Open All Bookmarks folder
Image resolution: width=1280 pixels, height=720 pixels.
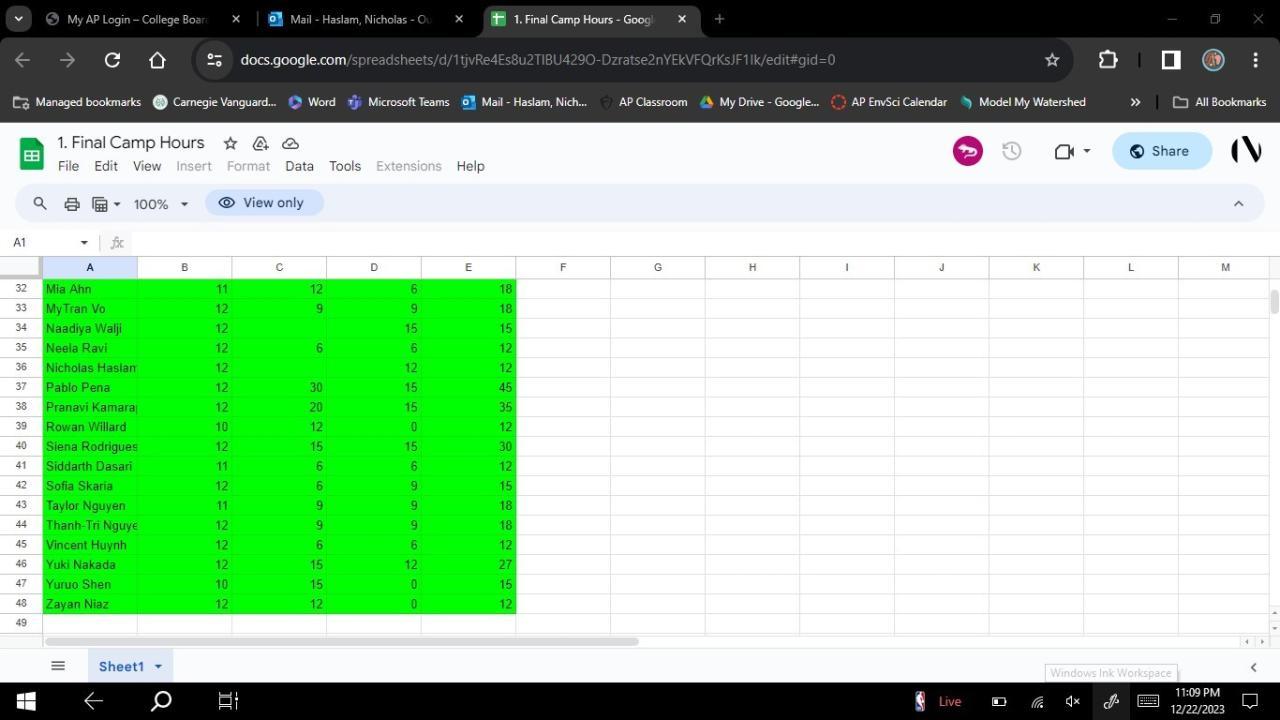tap(1219, 102)
